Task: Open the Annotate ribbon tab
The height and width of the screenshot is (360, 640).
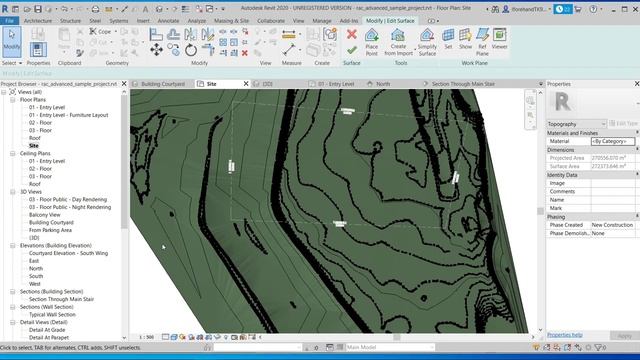Action: point(168,20)
